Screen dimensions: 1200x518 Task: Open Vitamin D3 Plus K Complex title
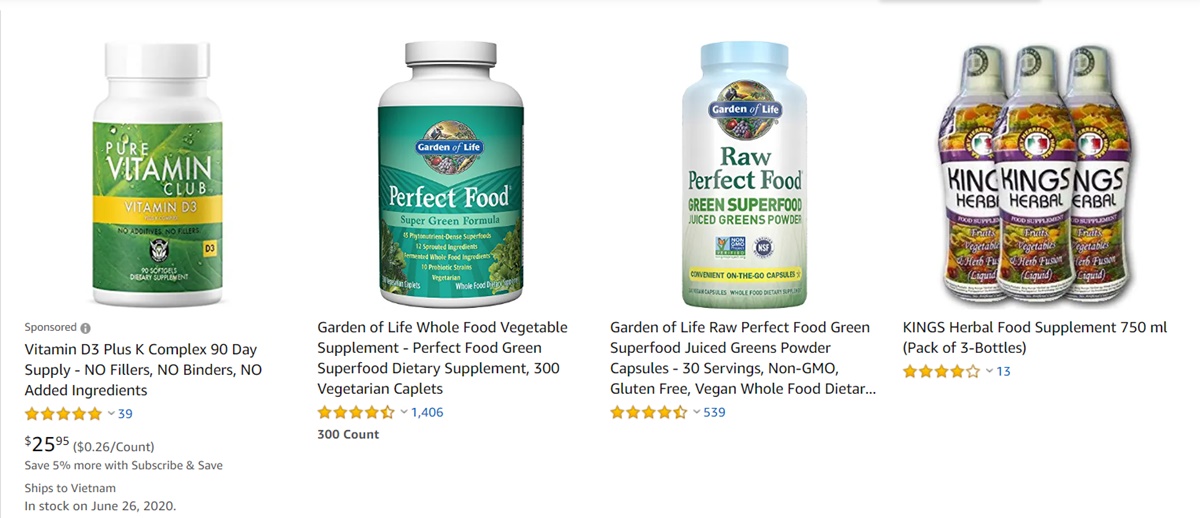tap(143, 370)
